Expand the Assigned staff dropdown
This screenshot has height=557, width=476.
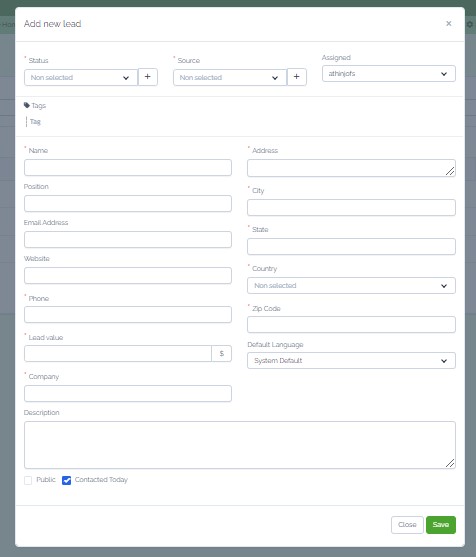(x=389, y=74)
